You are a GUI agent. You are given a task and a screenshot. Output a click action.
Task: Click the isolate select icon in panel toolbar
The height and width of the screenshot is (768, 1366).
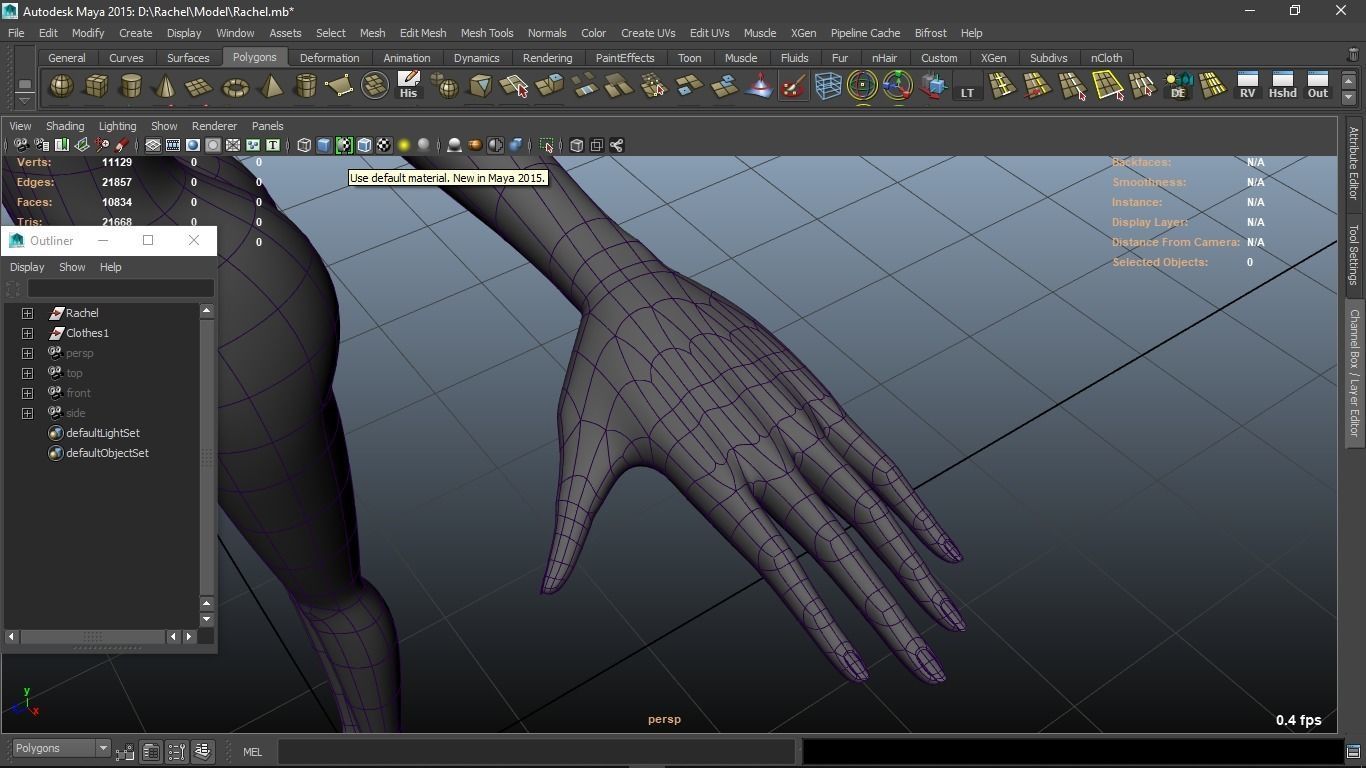tap(547, 145)
